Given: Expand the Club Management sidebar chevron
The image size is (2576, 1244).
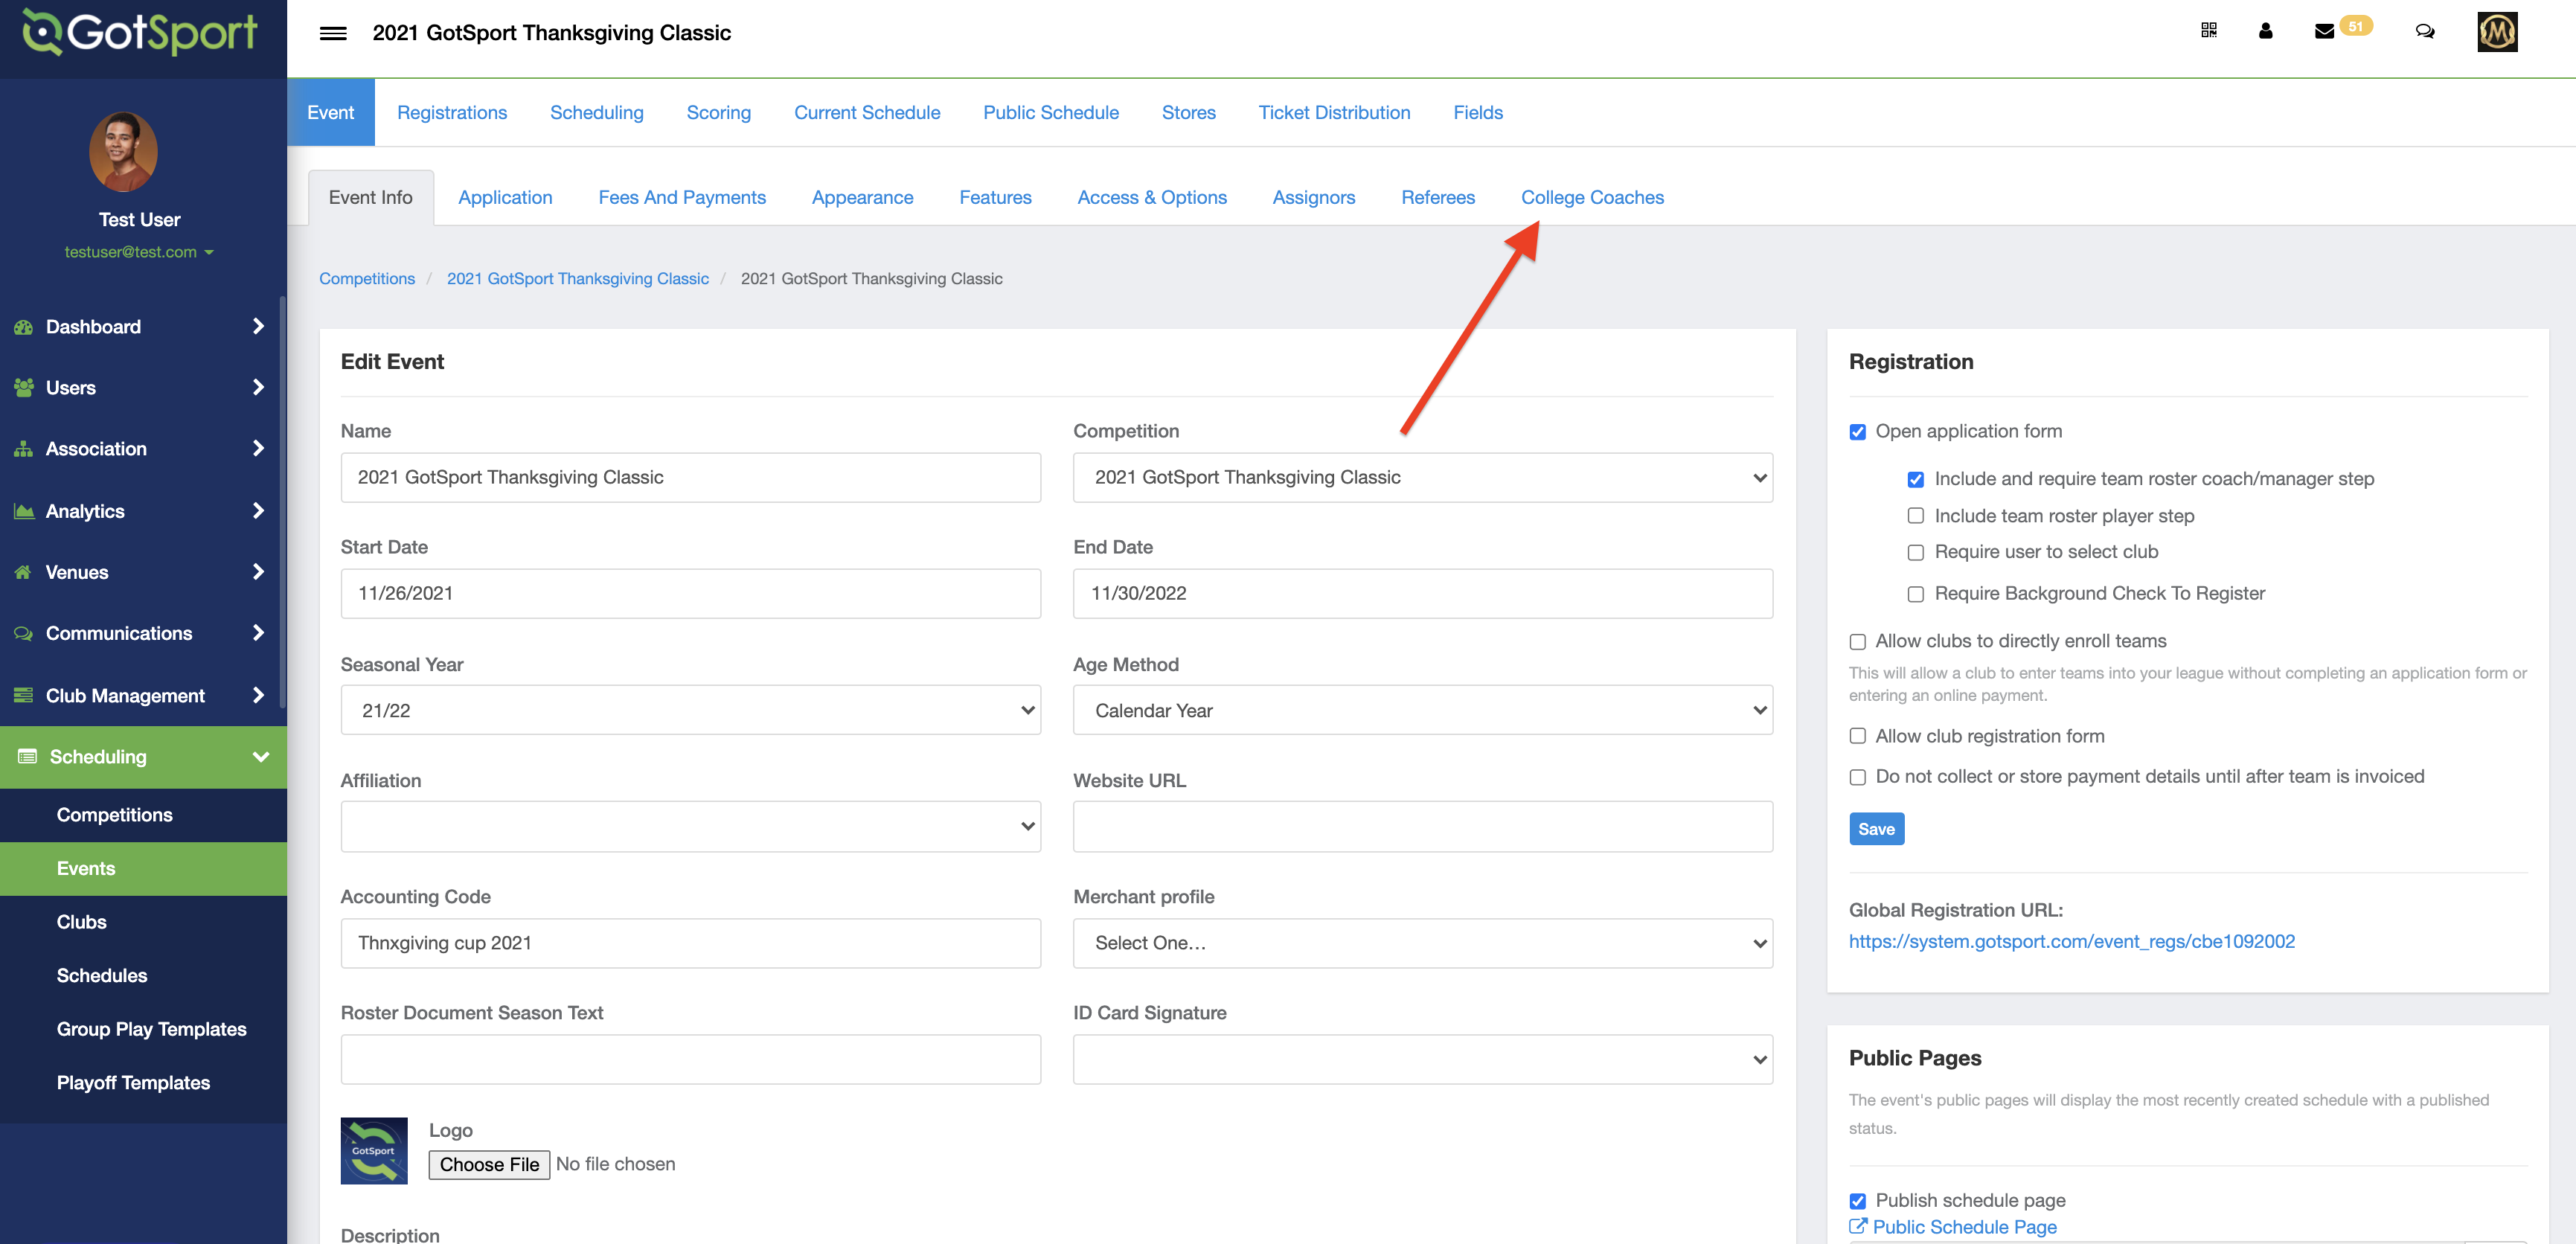Looking at the screenshot, I should coord(259,695).
